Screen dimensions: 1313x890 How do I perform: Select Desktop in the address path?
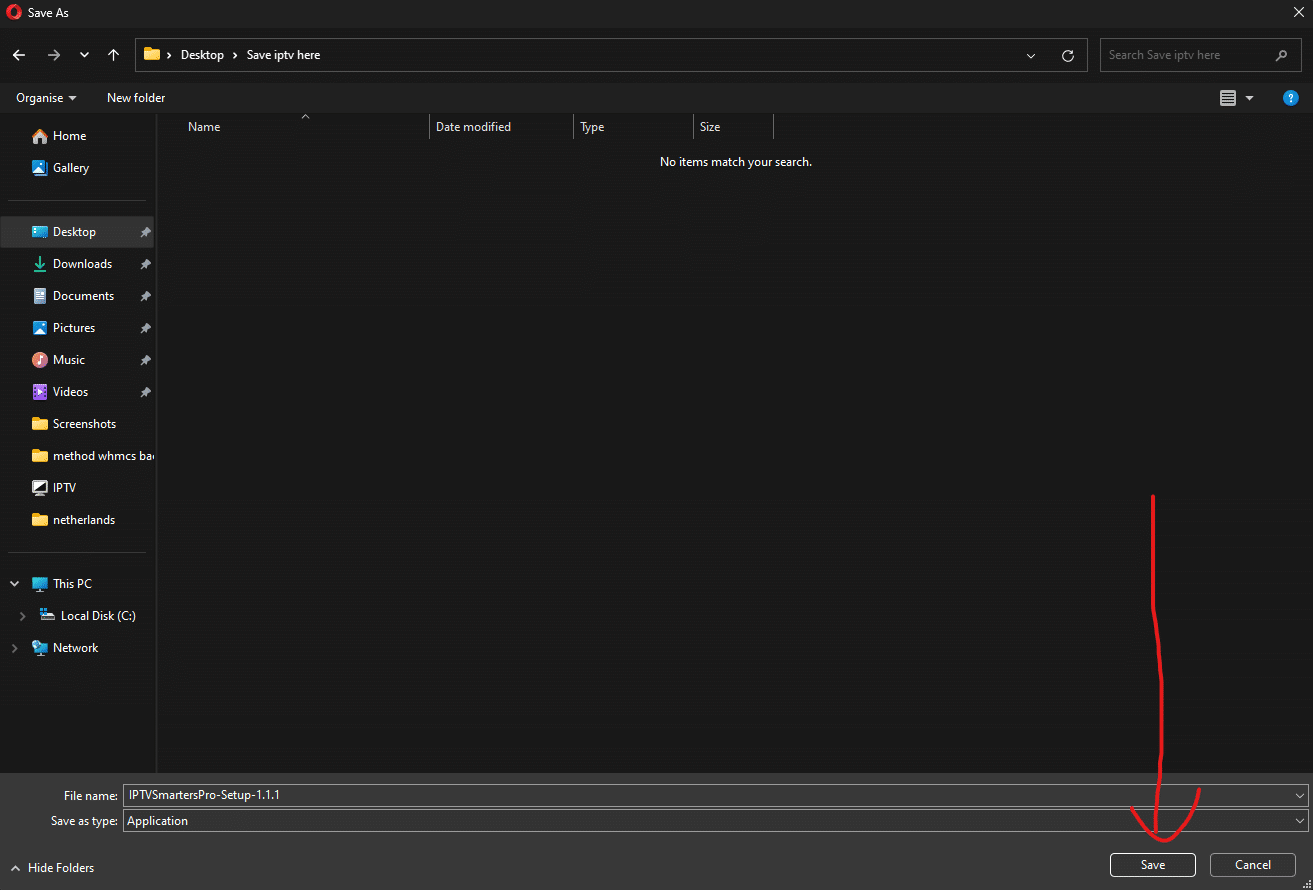pos(202,55)
